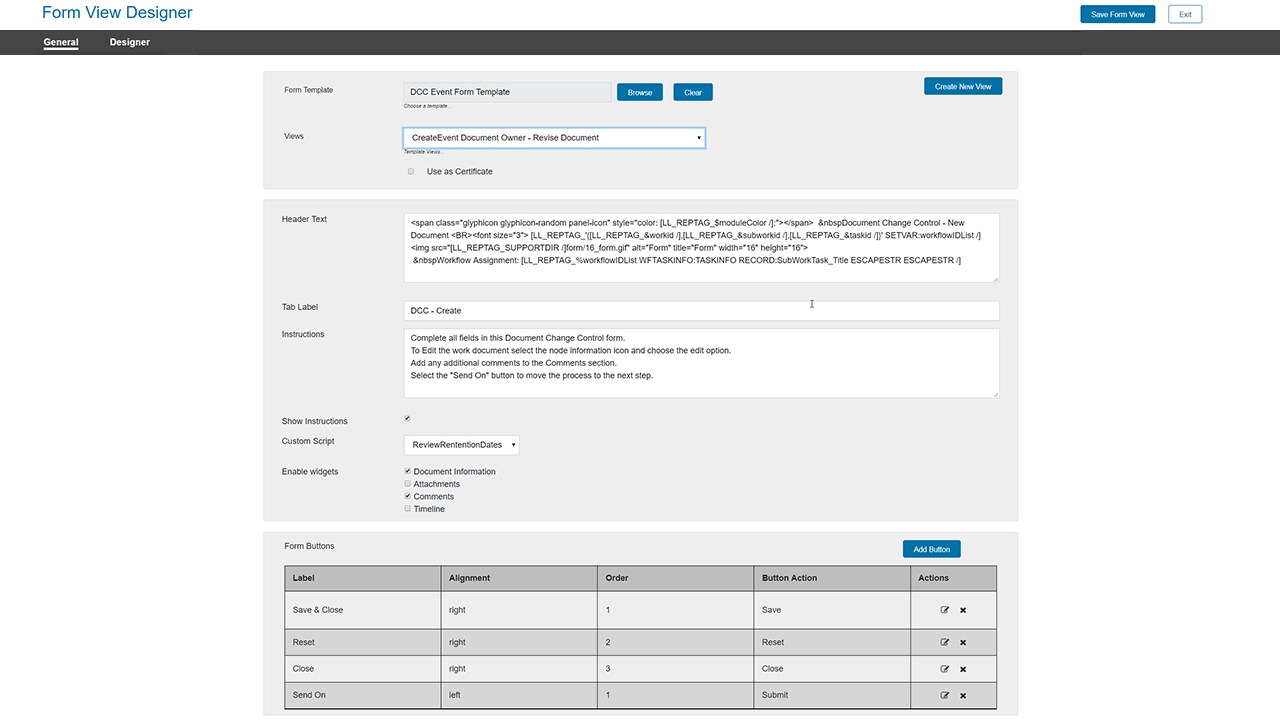Disable the Comments widget
This screenshot has height=720, width=1280.
point(407,496)
